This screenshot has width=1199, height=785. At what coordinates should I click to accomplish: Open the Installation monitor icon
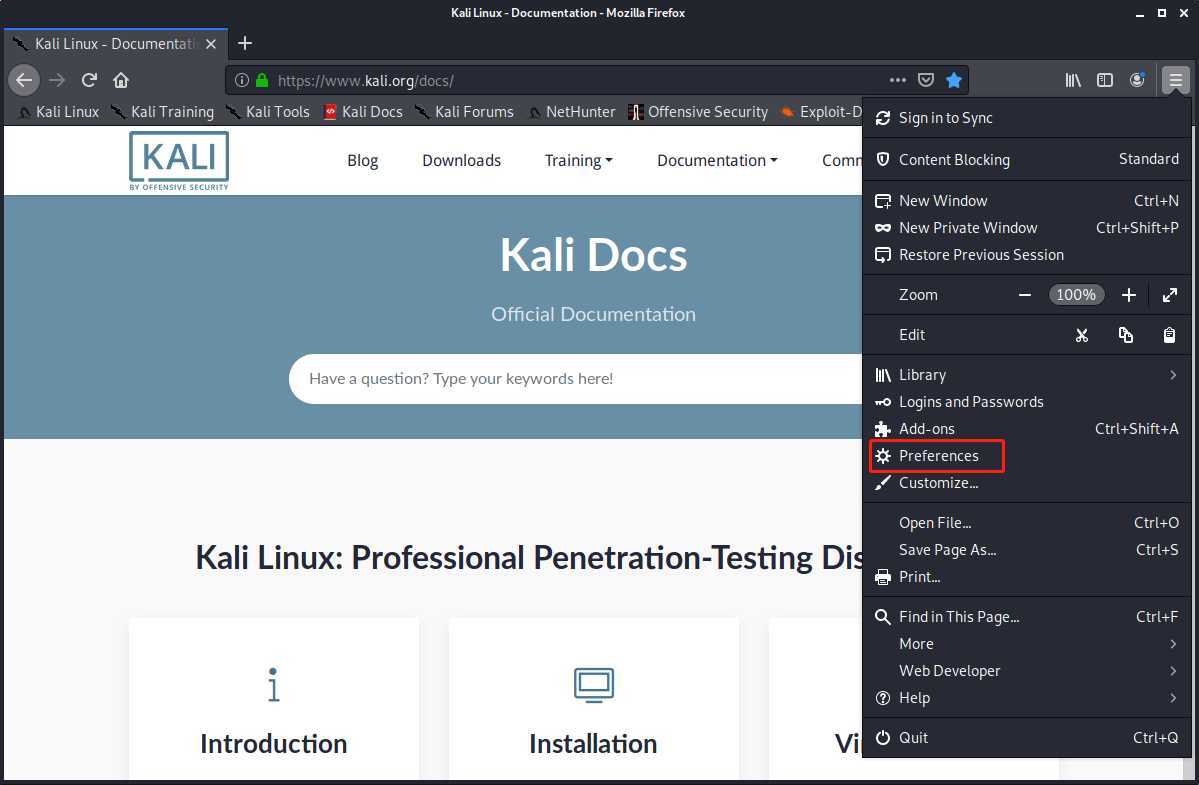coord(593,685)
